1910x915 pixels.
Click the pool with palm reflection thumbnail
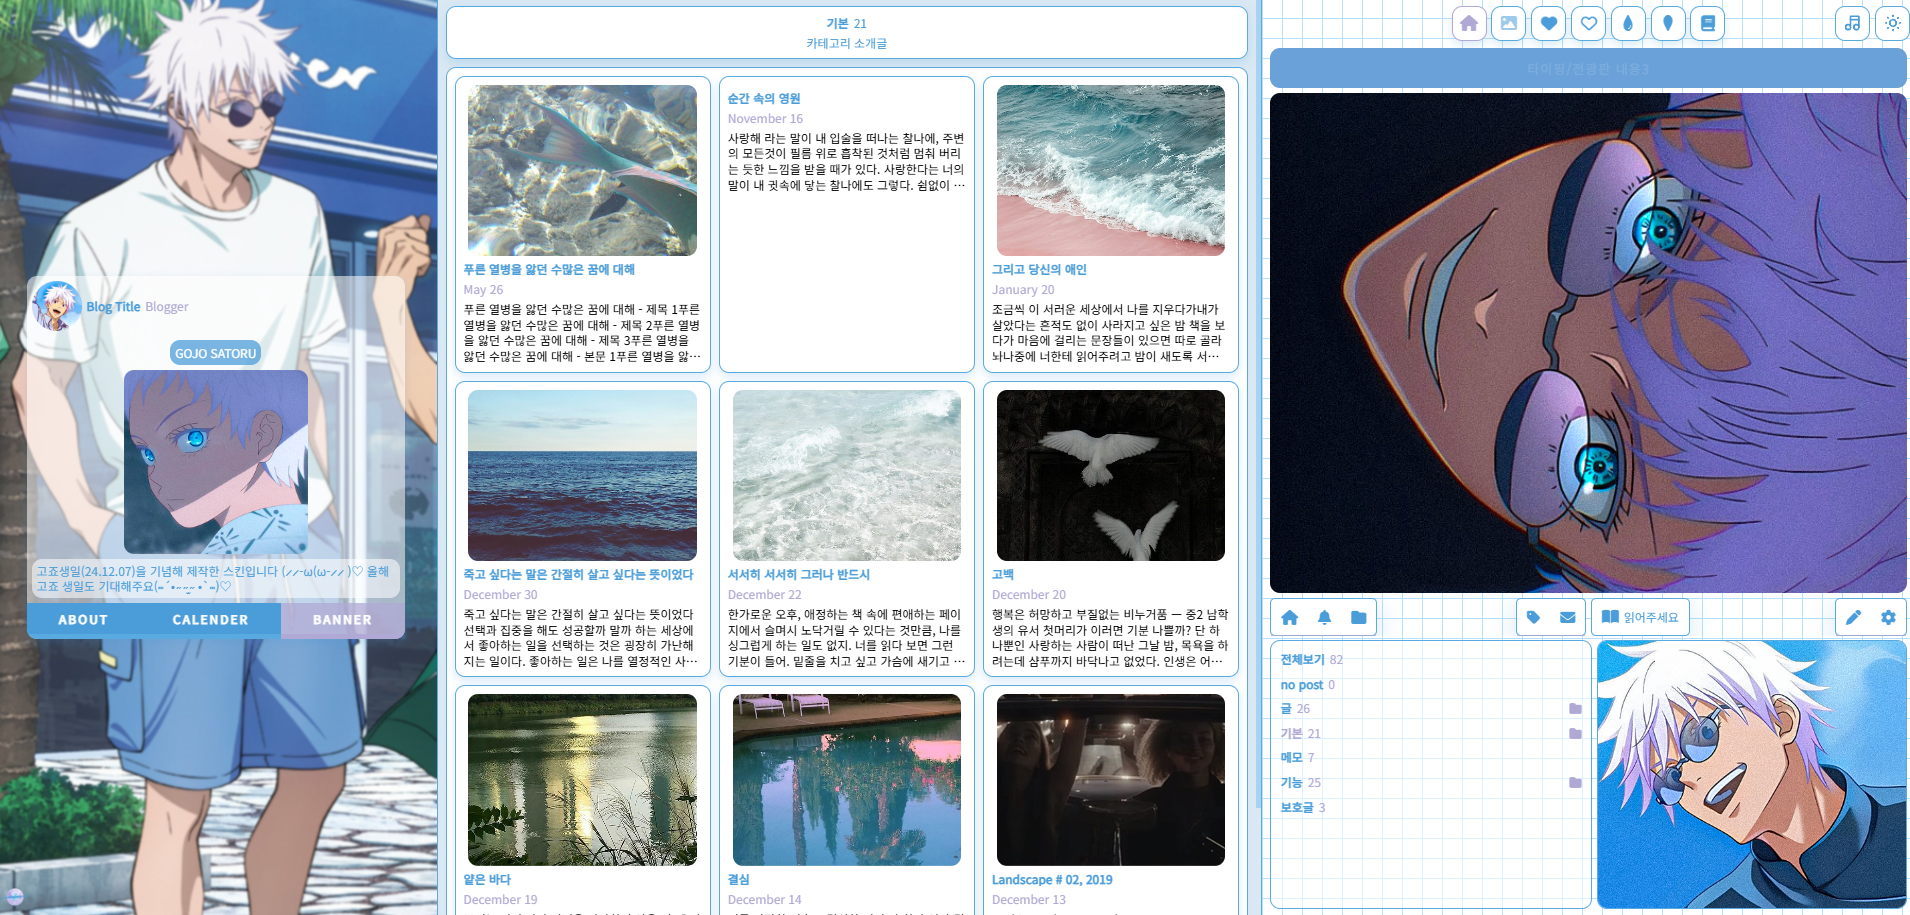pyautogui.click(x=847, y=780)
